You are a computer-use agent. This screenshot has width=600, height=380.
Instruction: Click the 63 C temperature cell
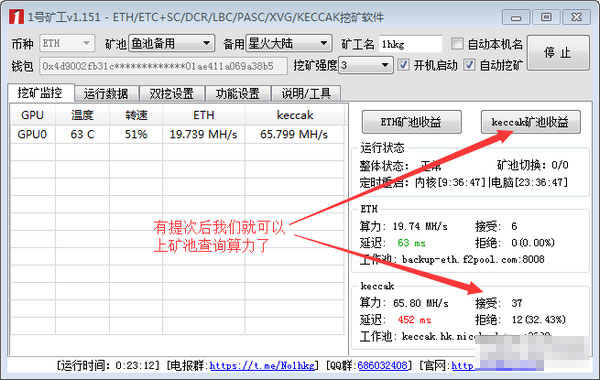click(x=82, y=134)
